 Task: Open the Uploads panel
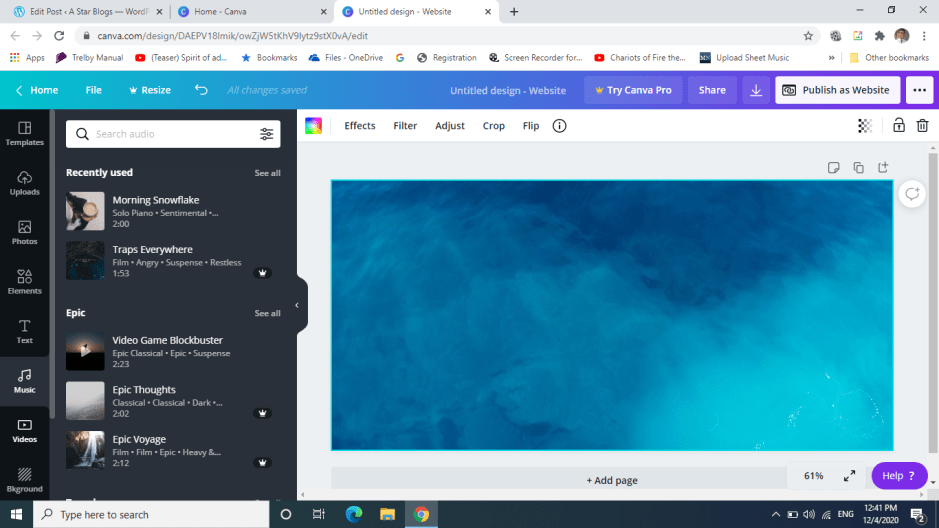[25, 183]
